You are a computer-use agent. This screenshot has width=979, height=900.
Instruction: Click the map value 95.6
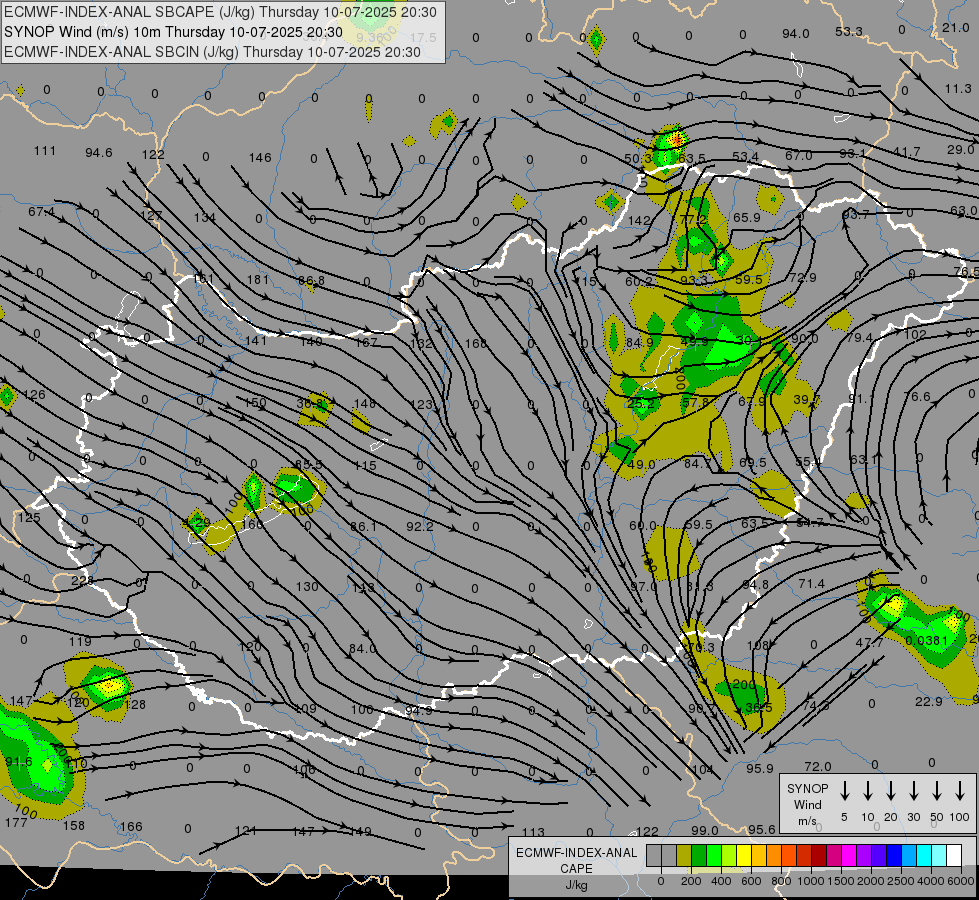coord(762,829)
